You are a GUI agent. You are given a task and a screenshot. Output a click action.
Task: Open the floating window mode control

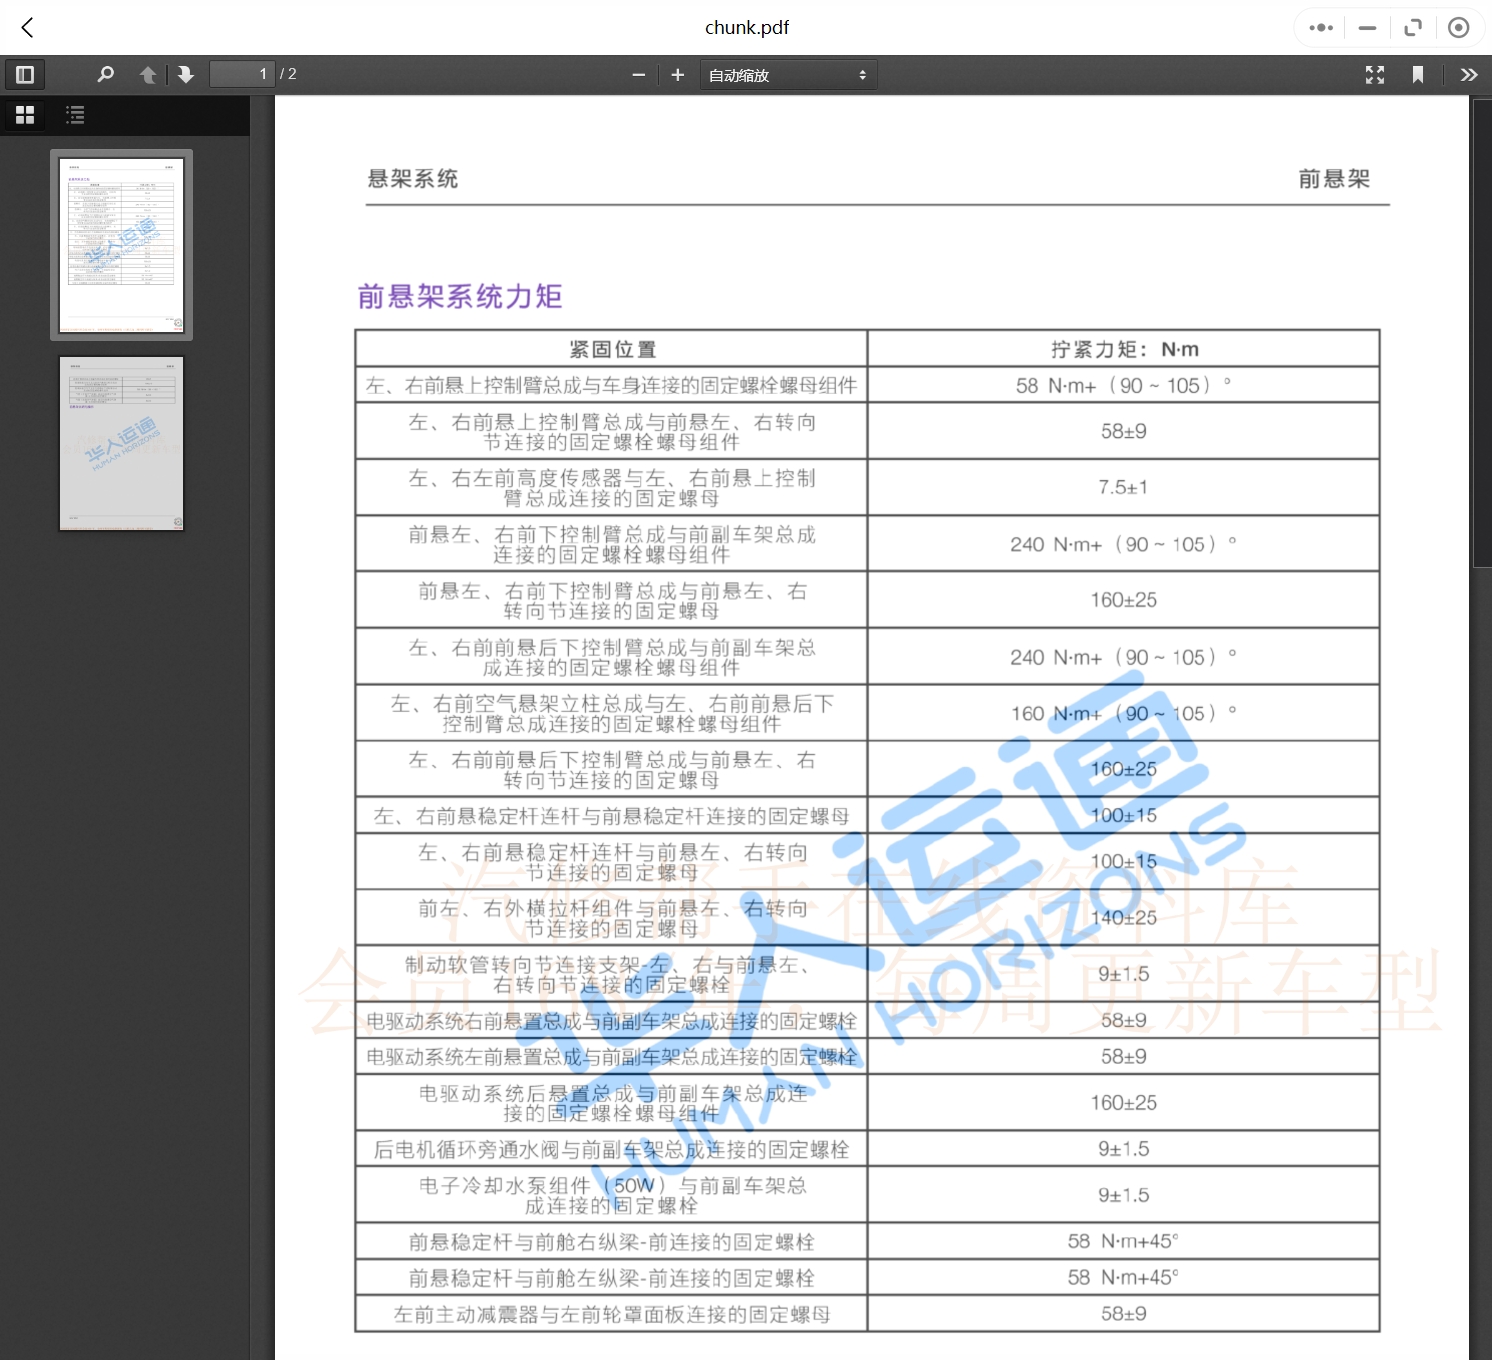[x=1413, y=27]
